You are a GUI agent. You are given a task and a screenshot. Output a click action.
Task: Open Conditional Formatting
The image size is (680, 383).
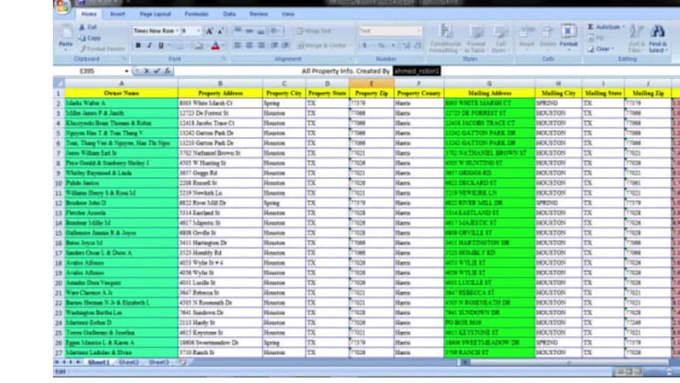pos(445,39)
